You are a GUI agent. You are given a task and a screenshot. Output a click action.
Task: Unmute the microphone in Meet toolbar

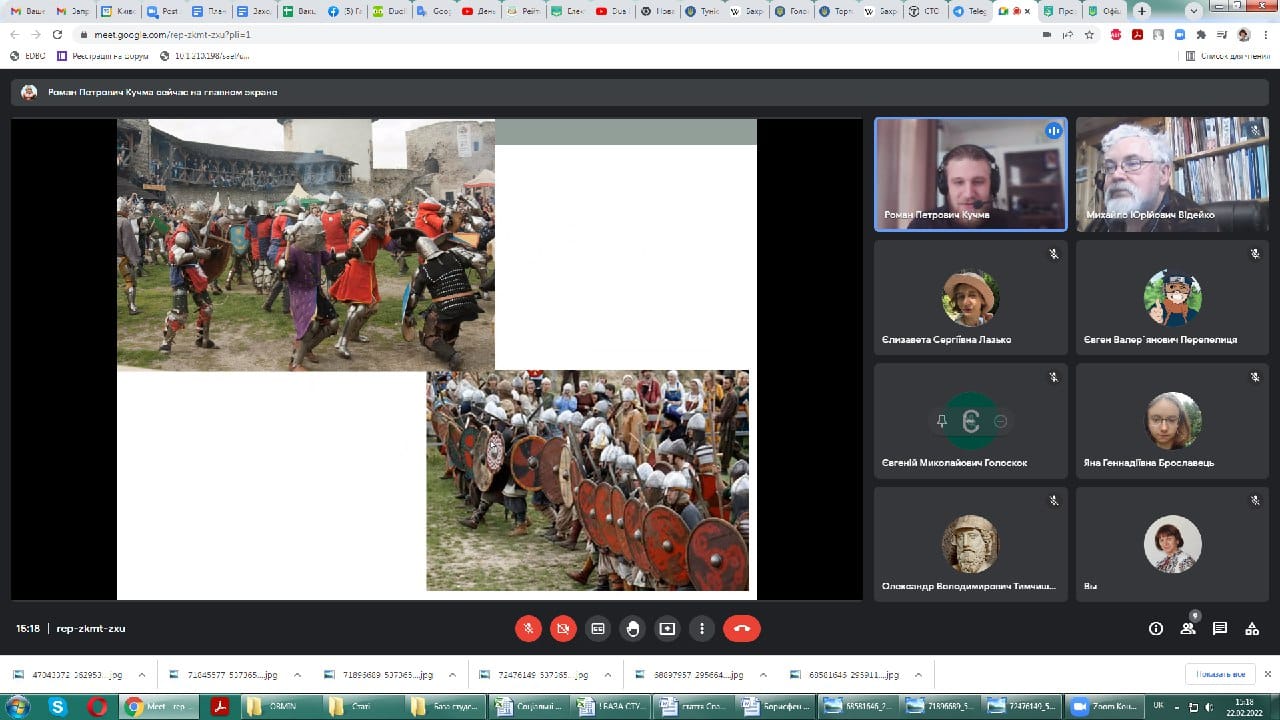click(529, 629)
